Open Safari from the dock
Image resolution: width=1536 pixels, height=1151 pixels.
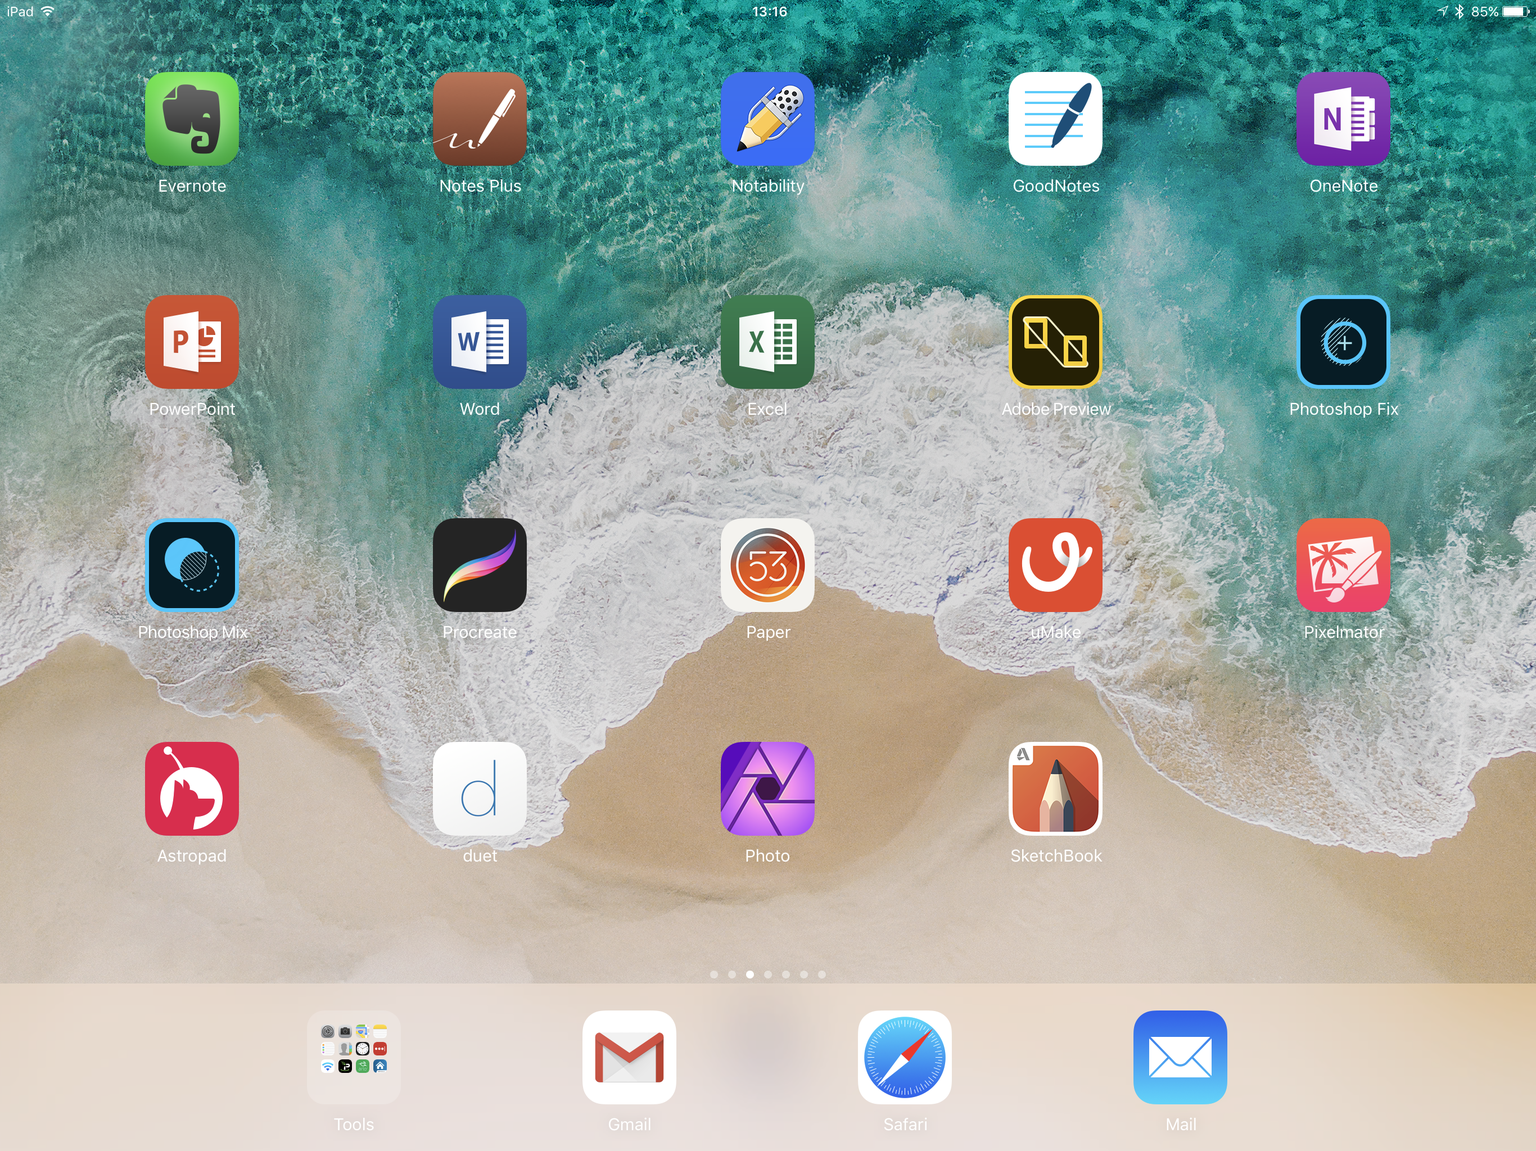pyautogui.click(x=905, y=1057)
